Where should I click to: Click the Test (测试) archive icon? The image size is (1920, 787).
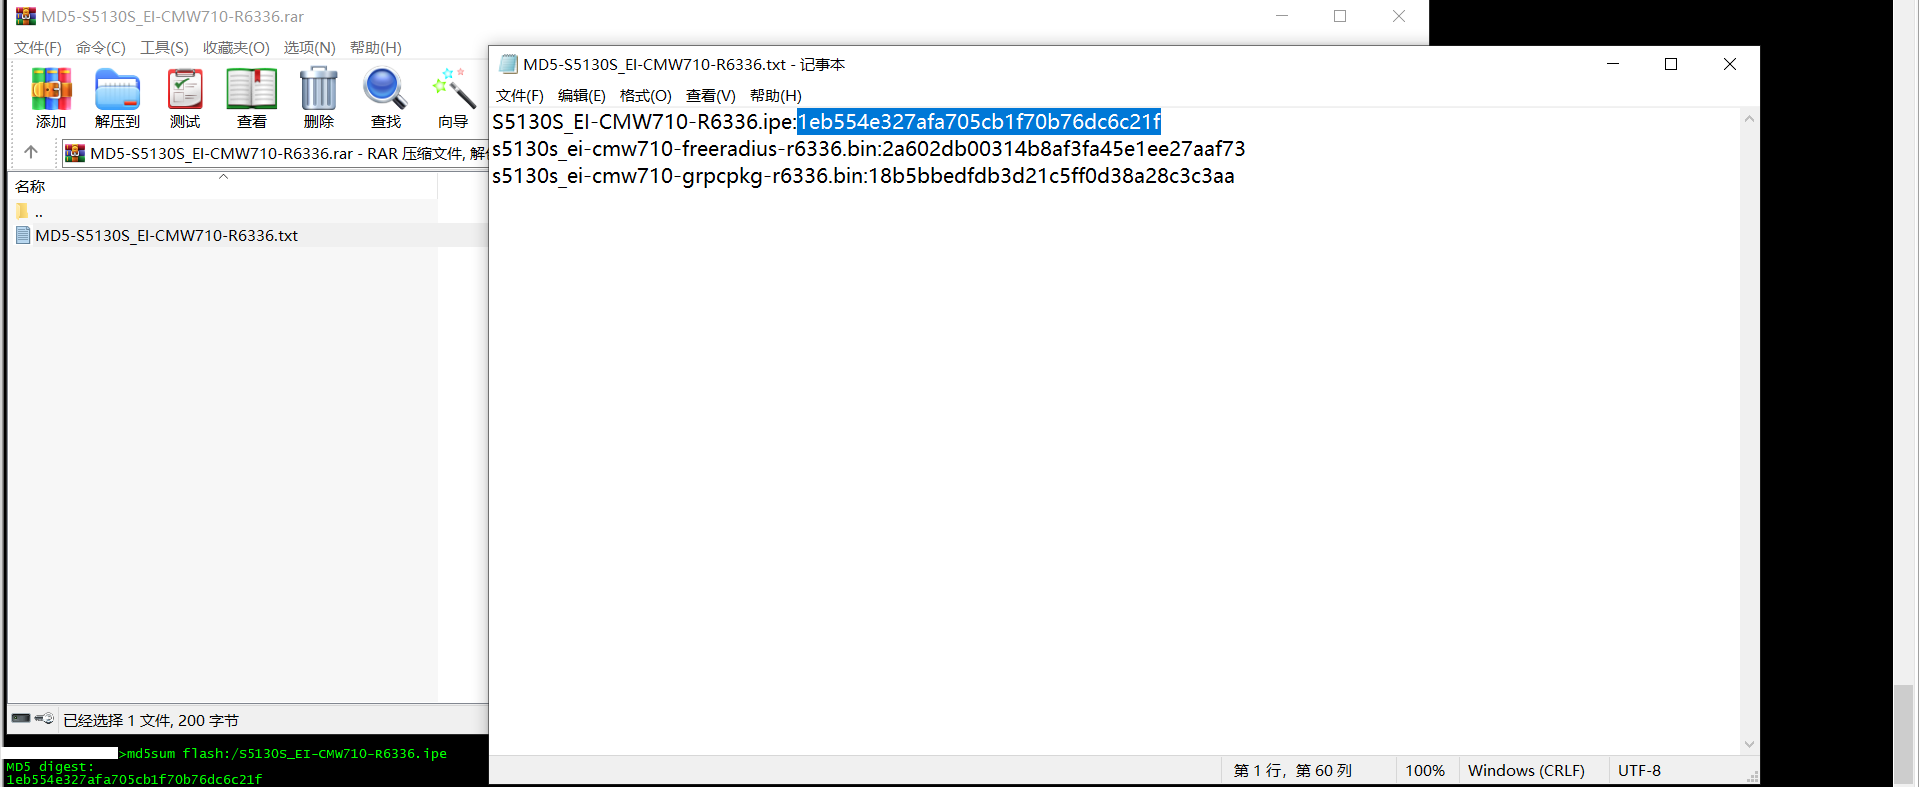(x=185, y=98)
